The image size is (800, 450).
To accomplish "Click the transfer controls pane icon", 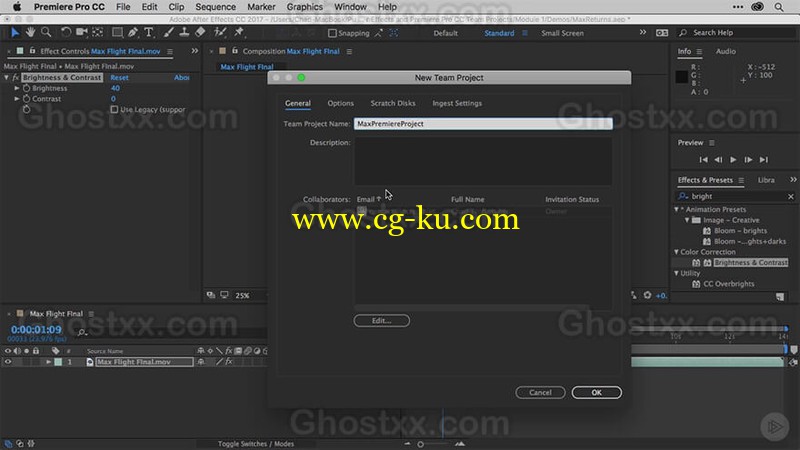I will pos(19,444).
